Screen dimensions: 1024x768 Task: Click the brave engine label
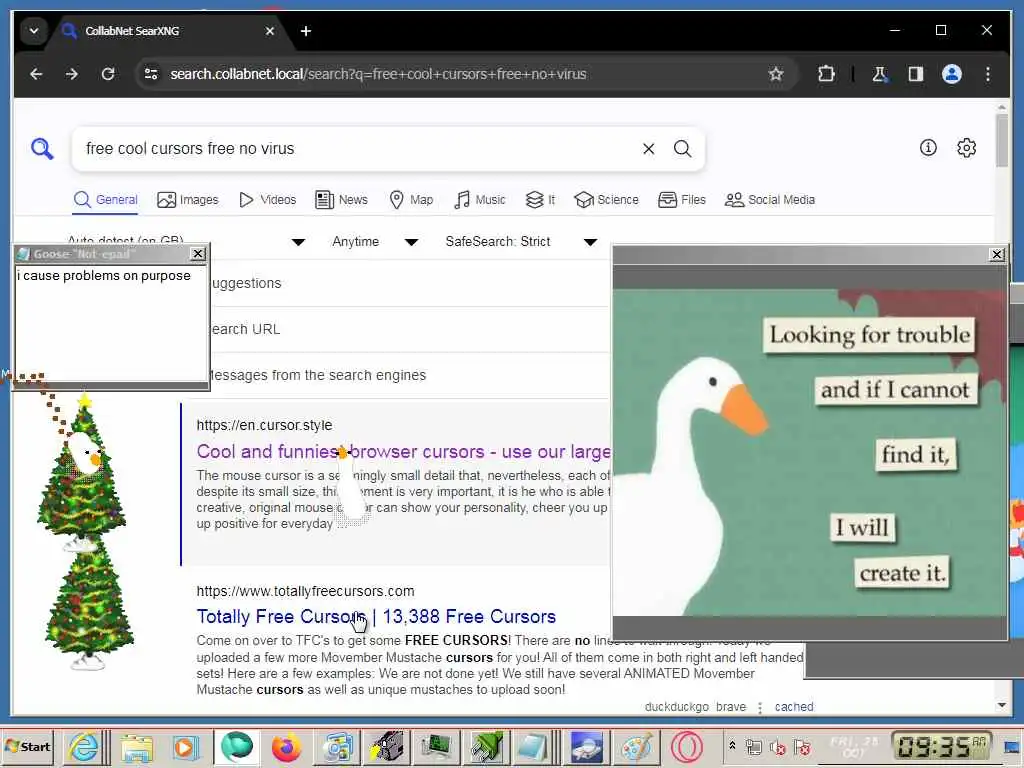pyautogui.click(x=731, y=707)
